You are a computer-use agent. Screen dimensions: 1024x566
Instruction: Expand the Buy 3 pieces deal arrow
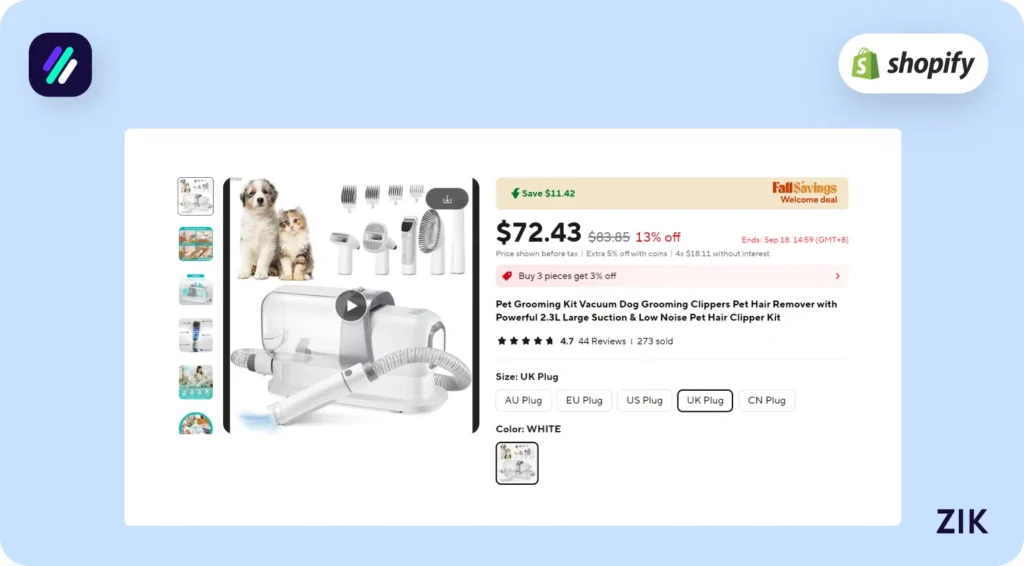pos(837,276)
